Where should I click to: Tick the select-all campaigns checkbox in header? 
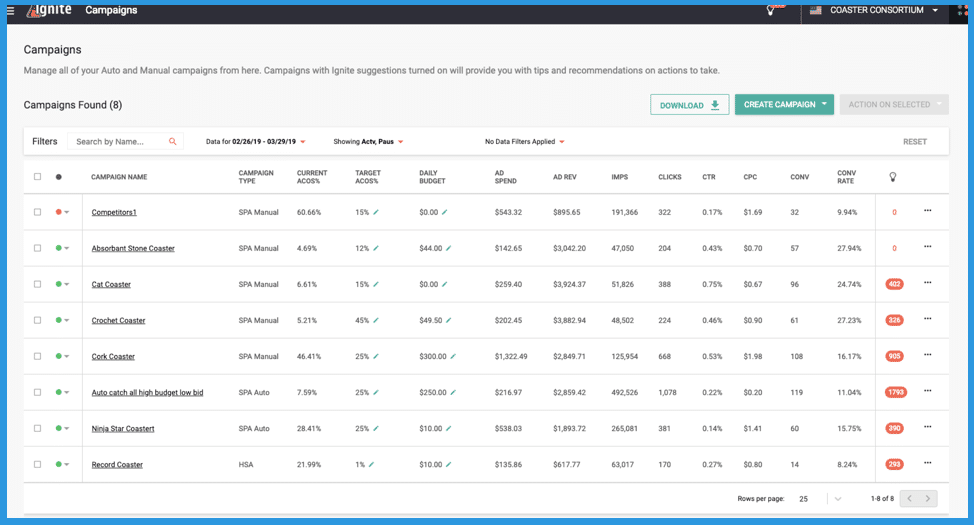pyautogui.click(x=37, y=176)
